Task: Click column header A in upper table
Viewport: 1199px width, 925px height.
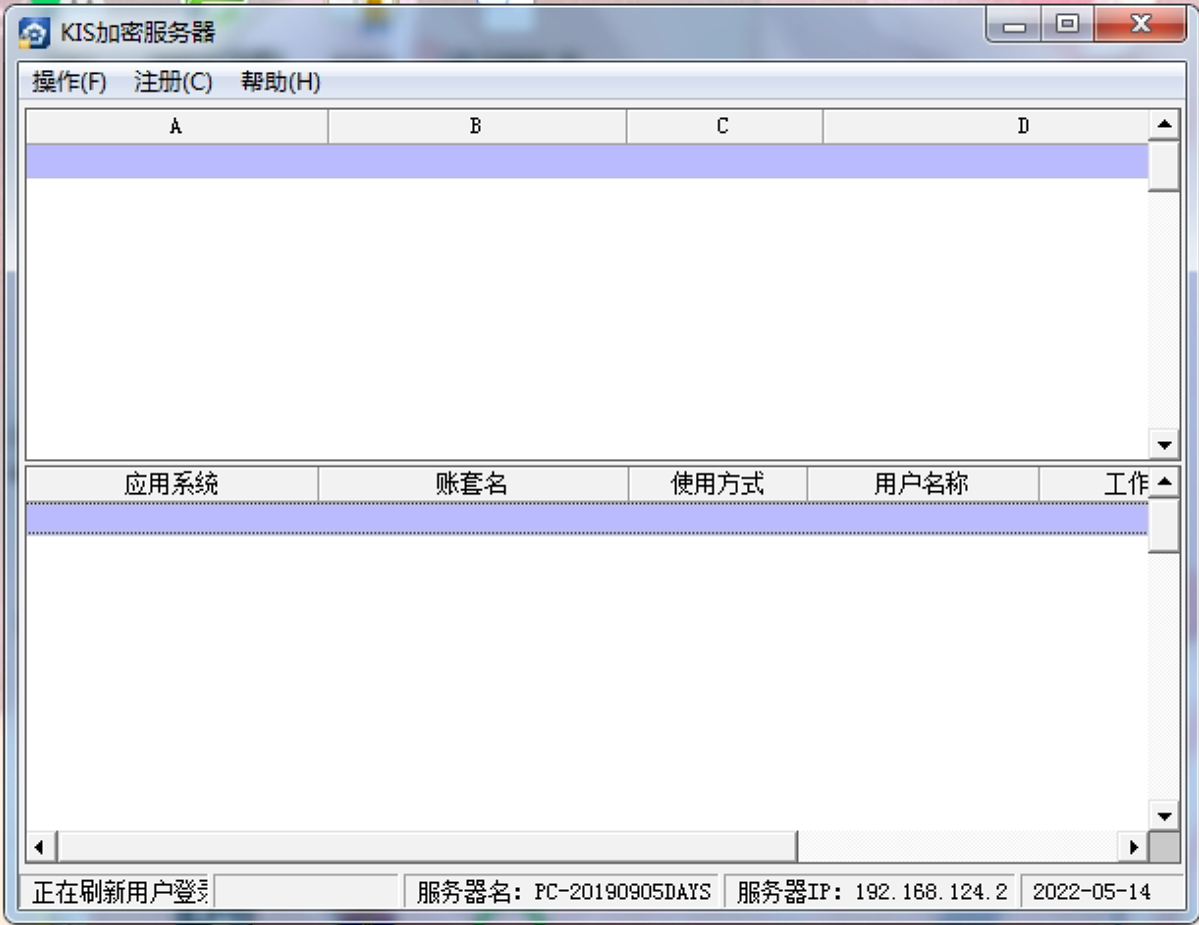Action: tap(176, 126)
